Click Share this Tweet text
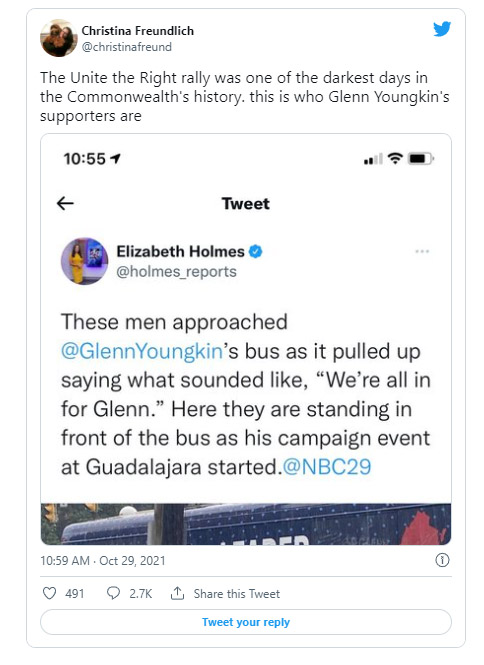Image resolution: width=484 pixels, height=665 pixels. tap(237, 593)
